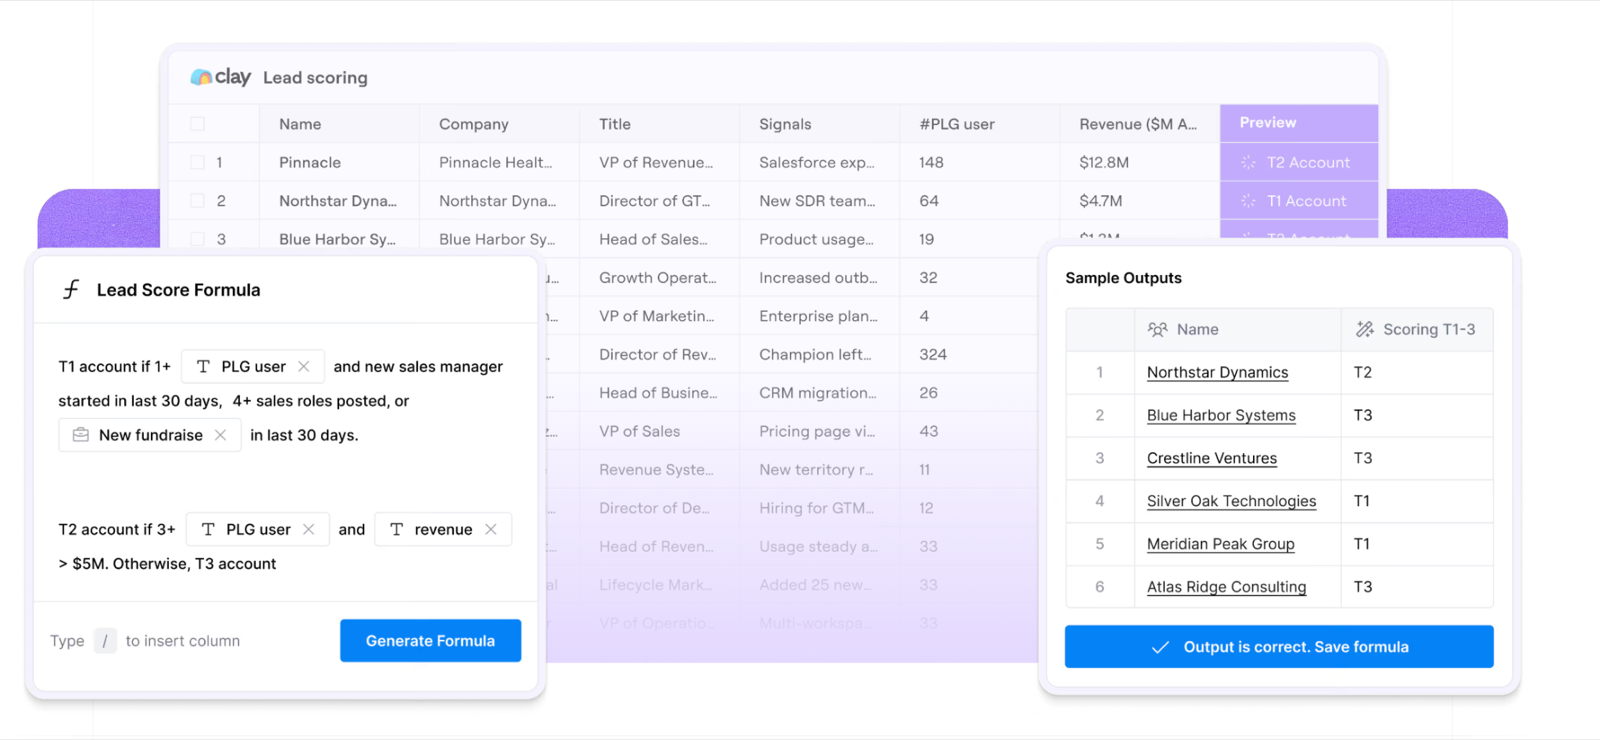1600x740 pixels.
Task: Click the briefcase icon in New fundraise tag
Action: (81, 435)
